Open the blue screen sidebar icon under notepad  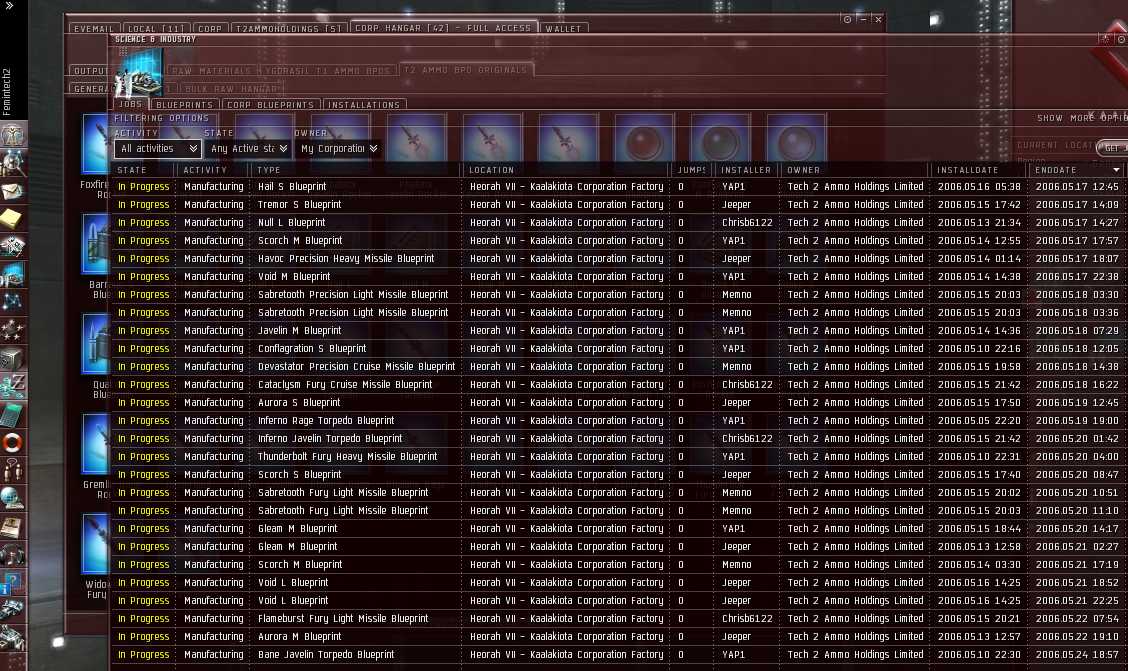click(13, 275)
